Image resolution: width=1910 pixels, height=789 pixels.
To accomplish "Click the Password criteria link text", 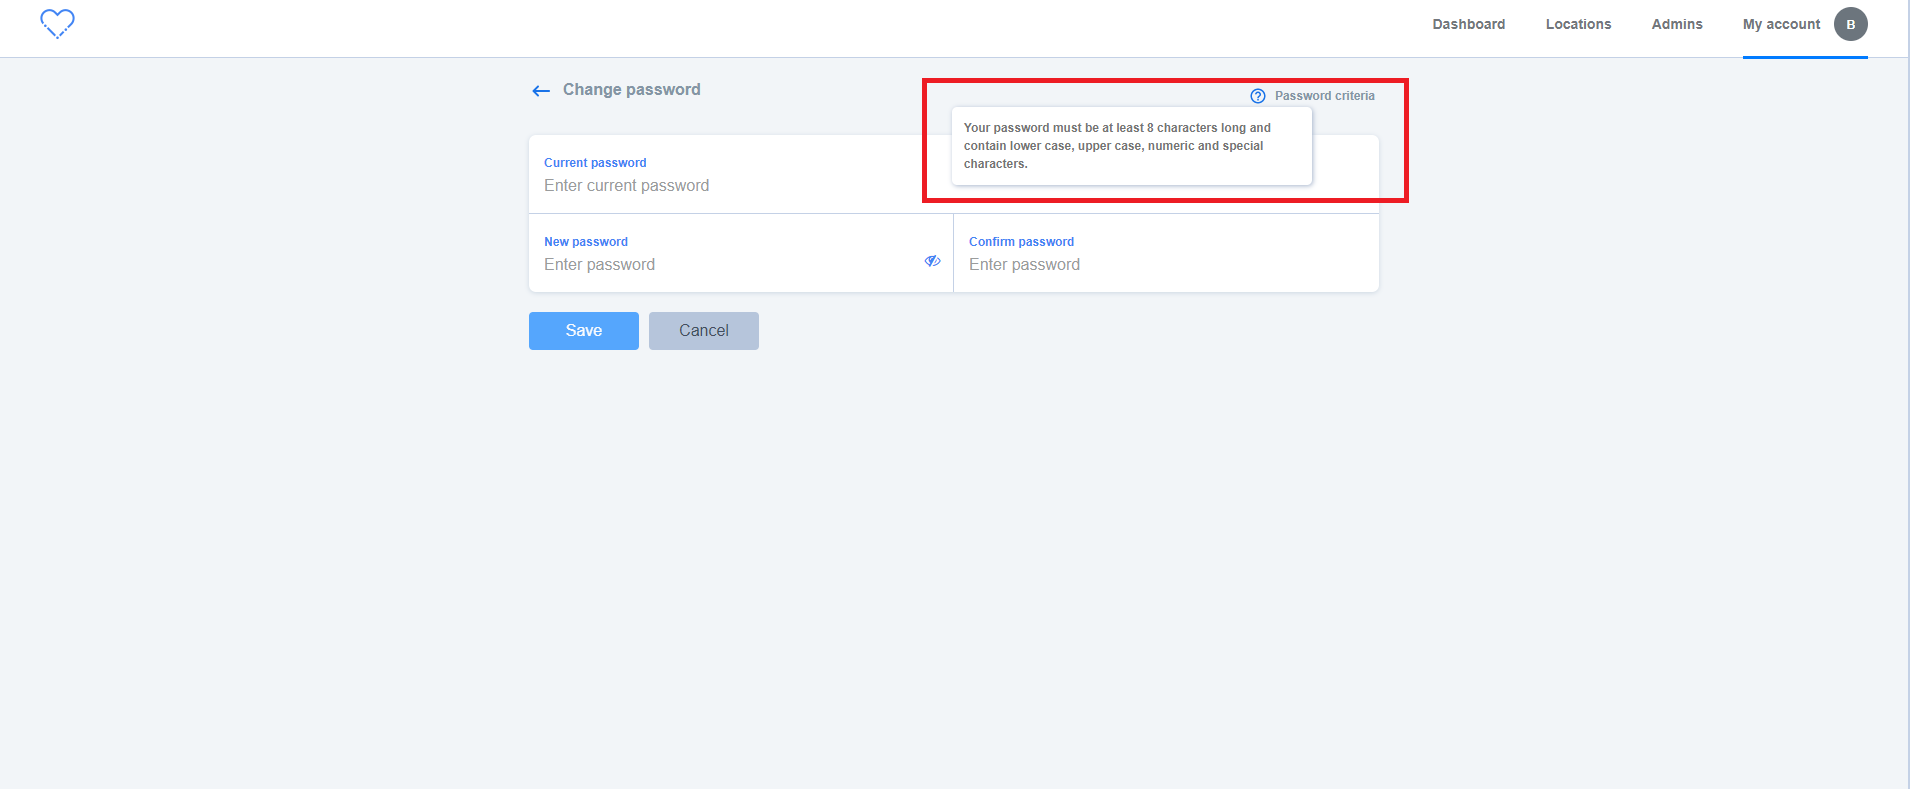I will tap(1324, 96).
